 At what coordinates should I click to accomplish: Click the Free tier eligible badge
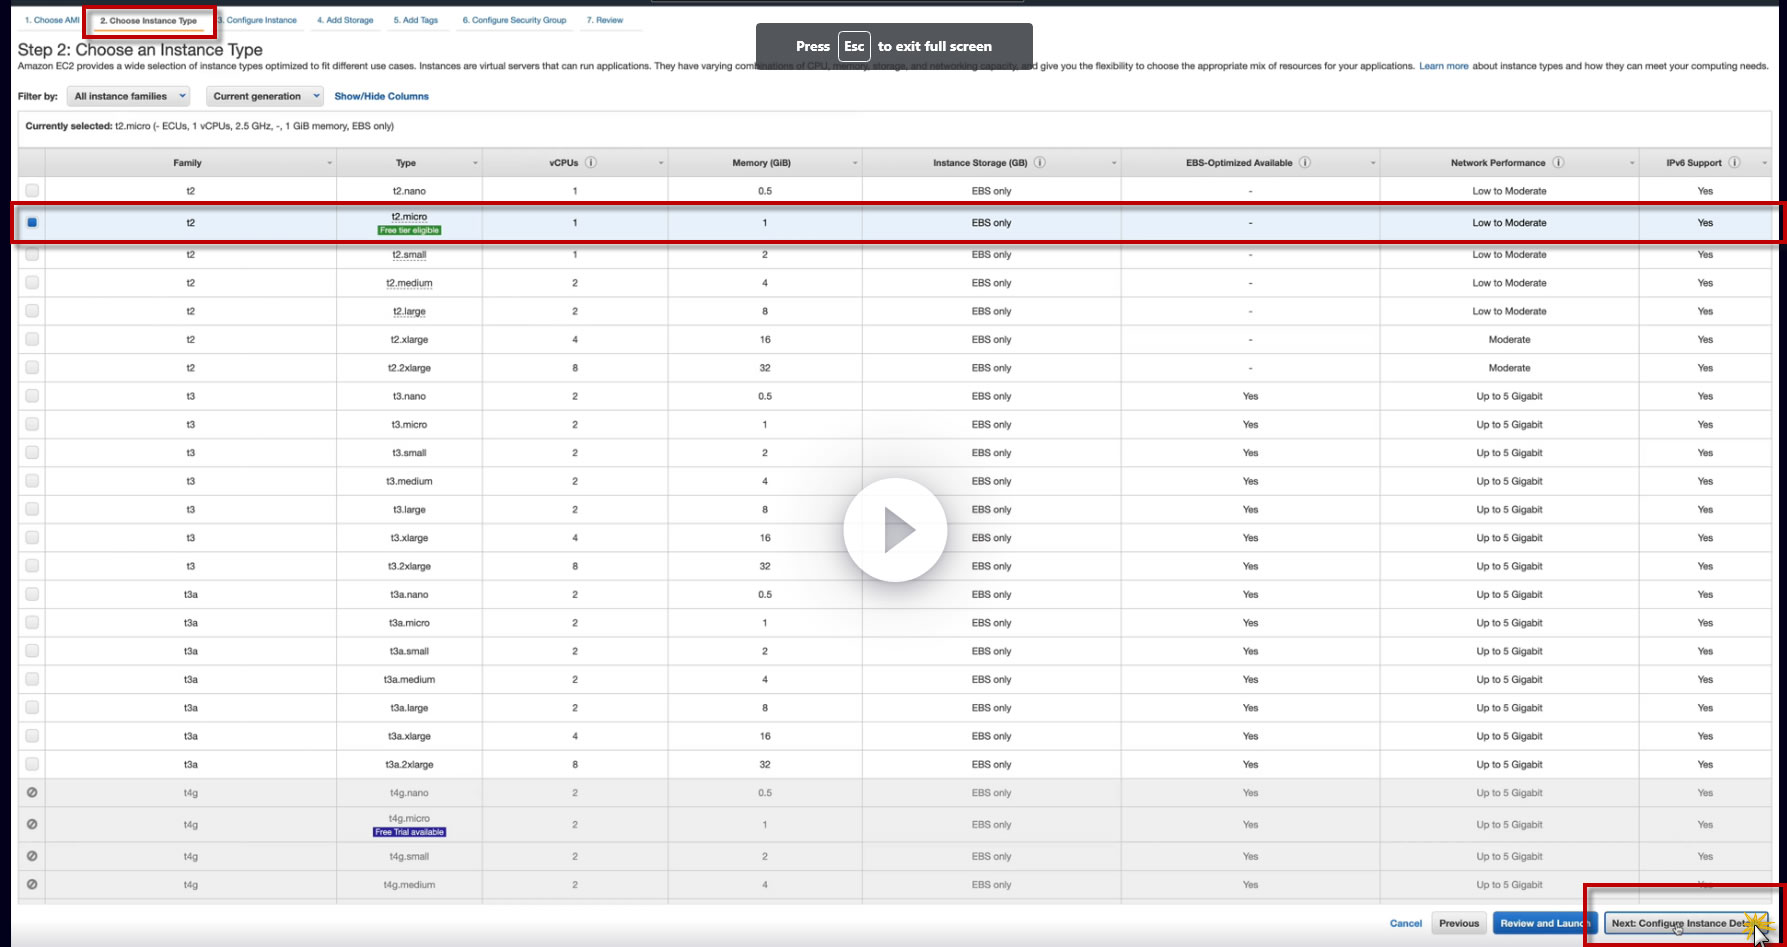pyautogui.click(x=409, y=230)
